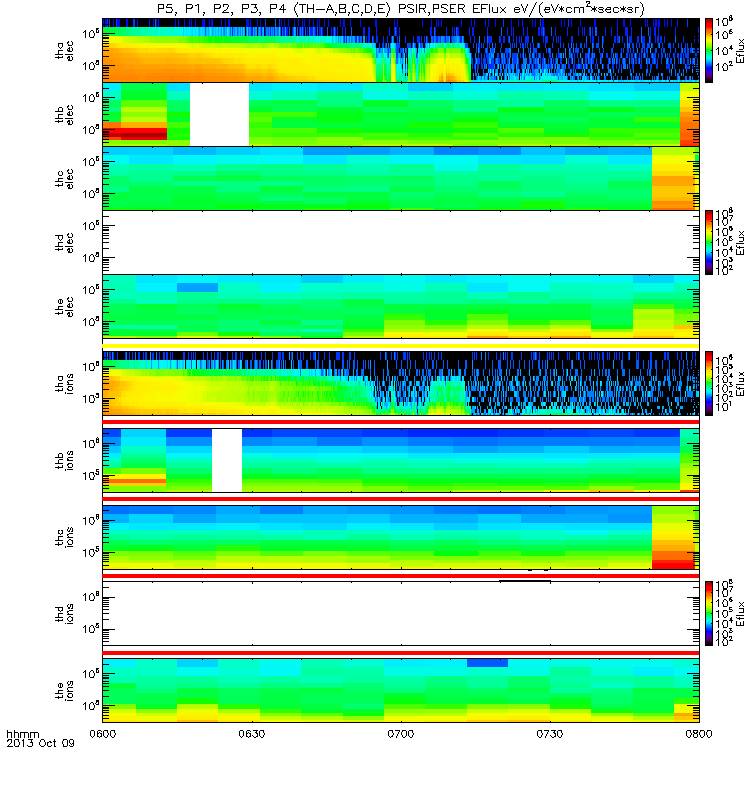Viewport: 750px width, 800px height.
Task: Click inside the empty thd ions plot area
Action: (401, 613)
